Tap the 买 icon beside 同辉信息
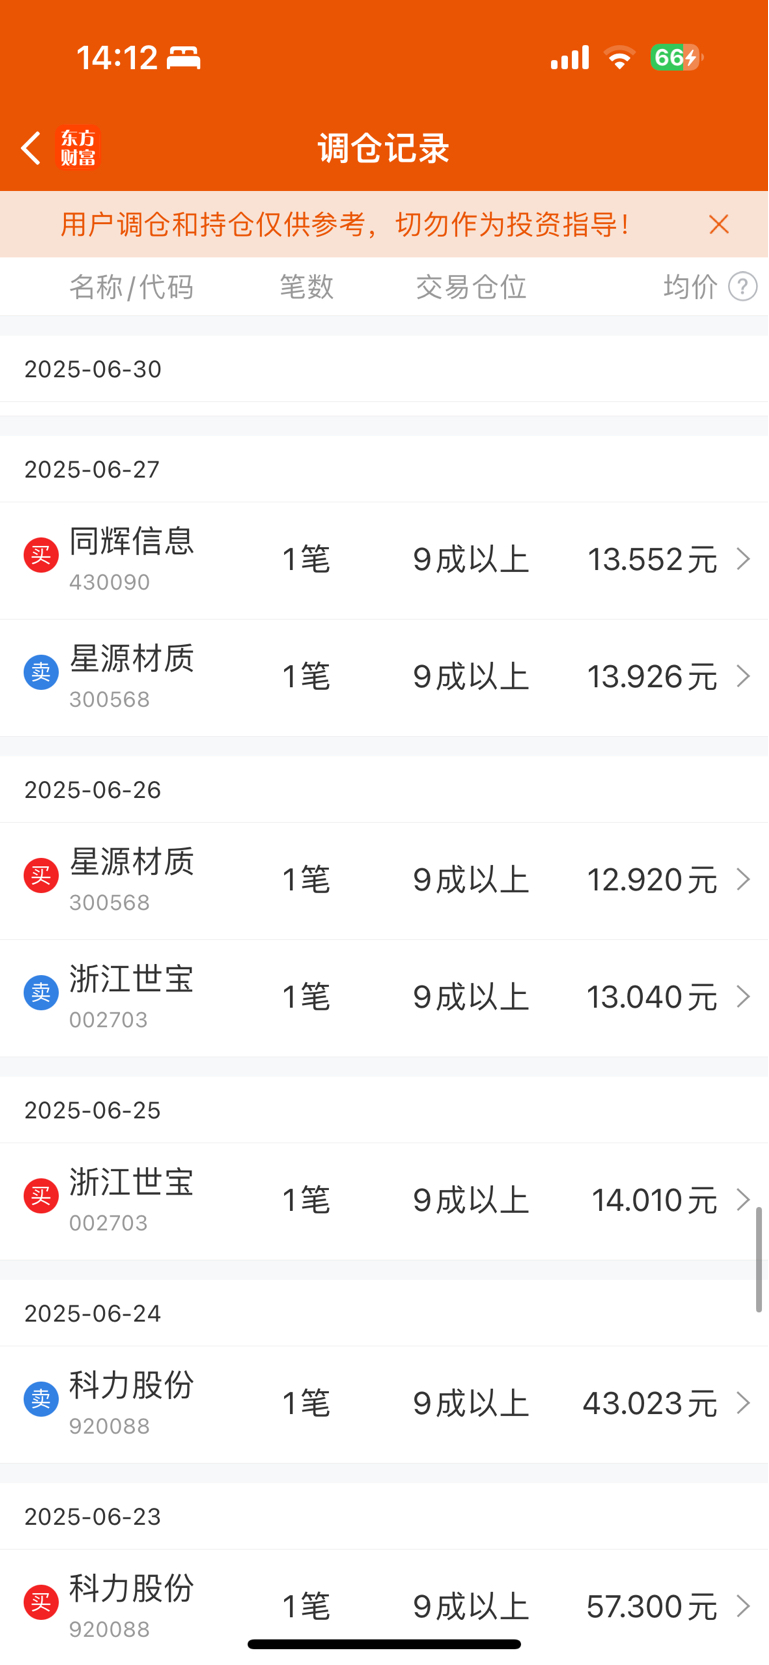The image size is (769, 1665). 41,555
